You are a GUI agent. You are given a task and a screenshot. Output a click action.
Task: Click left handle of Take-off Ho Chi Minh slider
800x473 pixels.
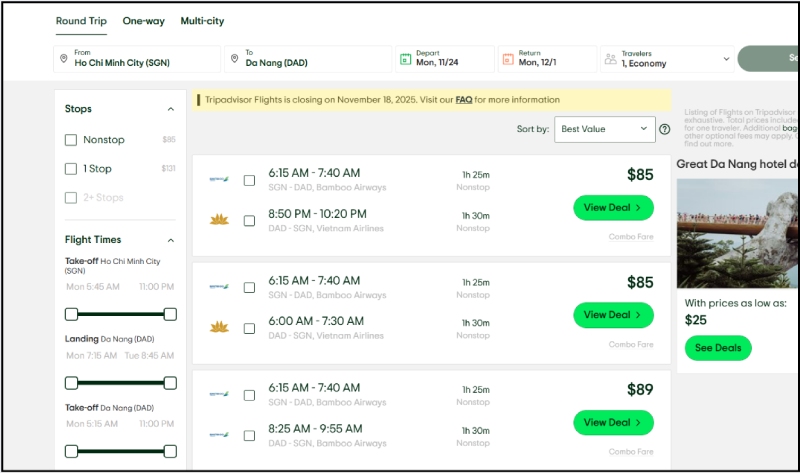pos(71,314)
